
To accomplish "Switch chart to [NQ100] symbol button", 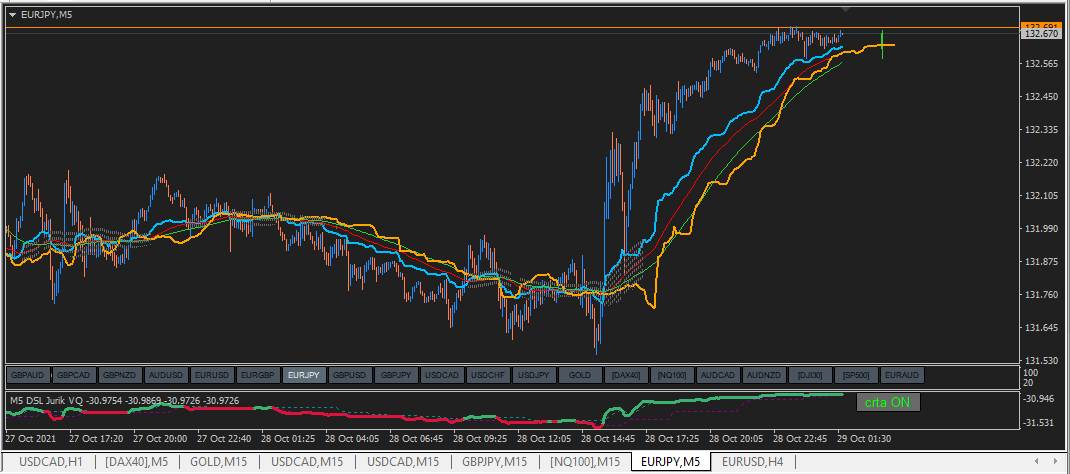I will coord(672,375).
